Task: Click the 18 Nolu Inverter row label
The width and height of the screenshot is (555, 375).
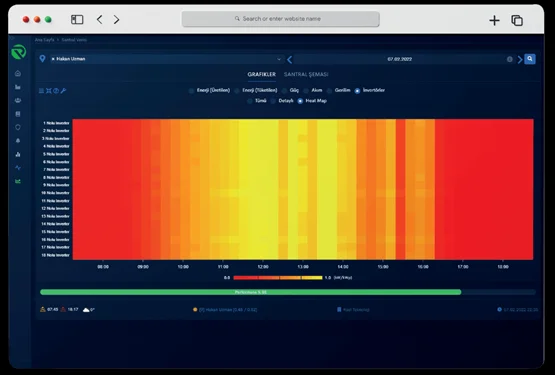Action: tap(55, 255)
